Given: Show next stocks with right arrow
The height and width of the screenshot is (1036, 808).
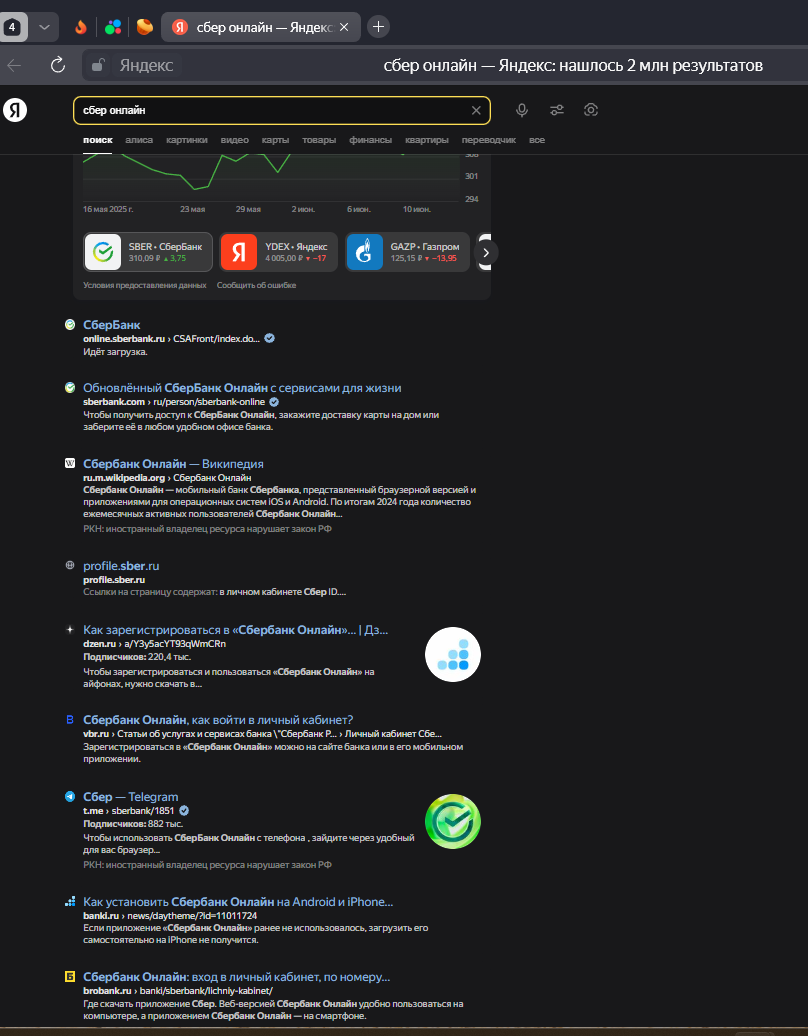Looking at the screenshot, I should click(486, 252).
